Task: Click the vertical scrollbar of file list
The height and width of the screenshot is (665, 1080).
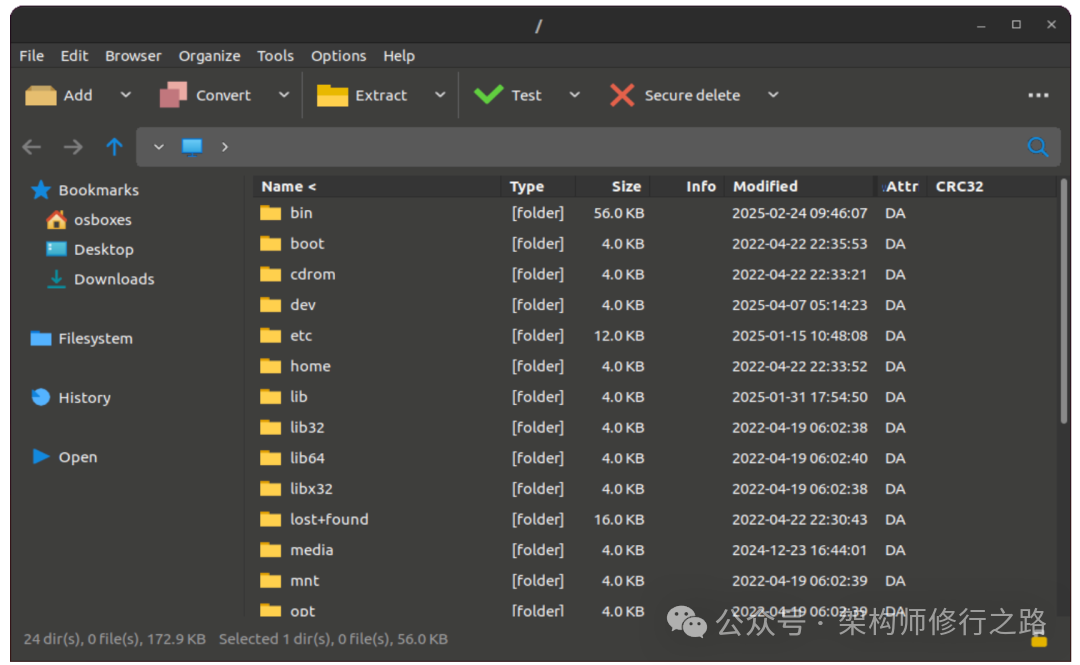Action: coord(1063,310)
